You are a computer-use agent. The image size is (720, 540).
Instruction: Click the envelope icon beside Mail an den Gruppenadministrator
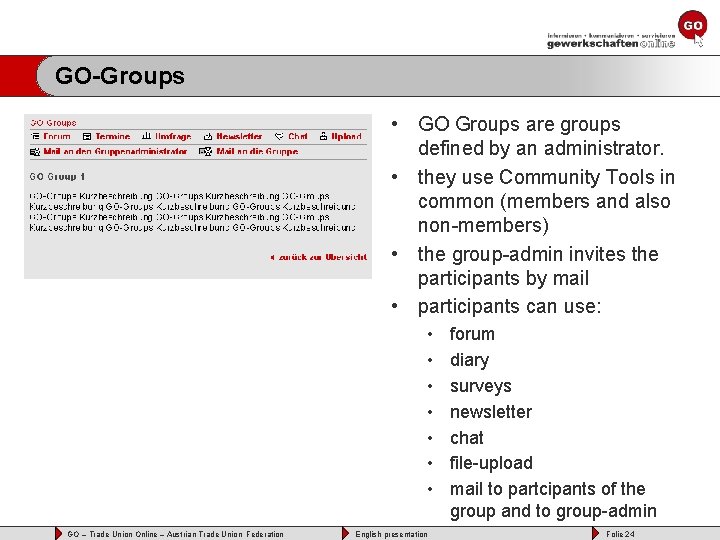[x=35, y=152]
